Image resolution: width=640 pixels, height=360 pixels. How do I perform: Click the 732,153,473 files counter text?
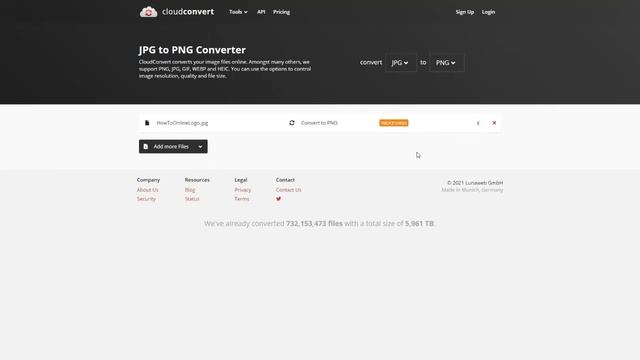pos(314,224)
